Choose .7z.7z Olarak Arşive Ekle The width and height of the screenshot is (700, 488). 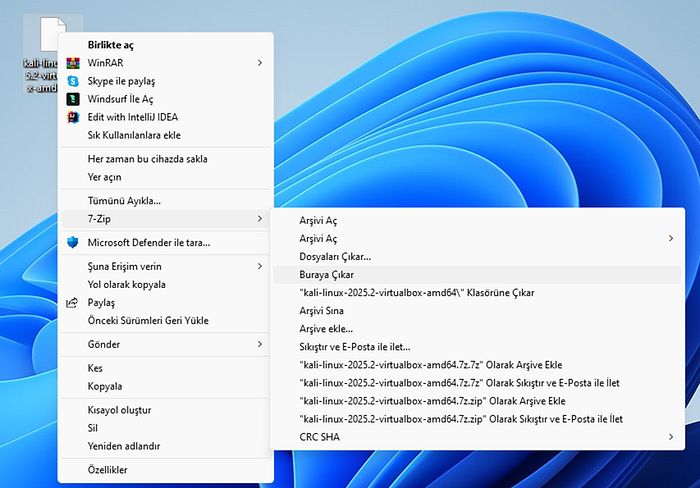coord(477,365)
